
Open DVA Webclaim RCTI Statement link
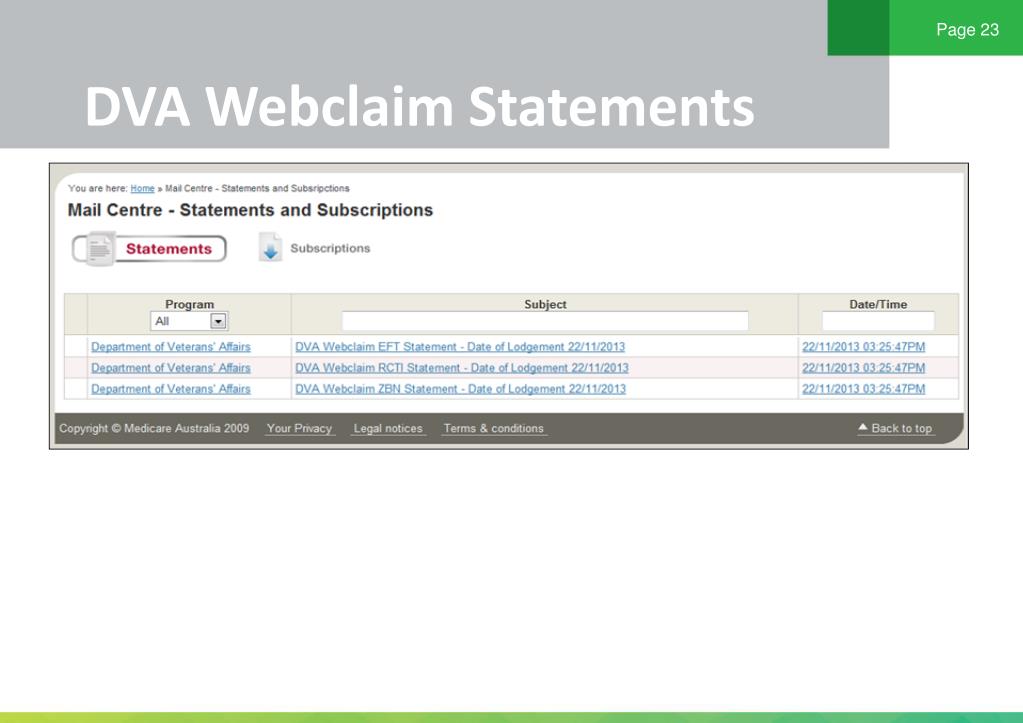pyautogui.click(x=462, y=367)
